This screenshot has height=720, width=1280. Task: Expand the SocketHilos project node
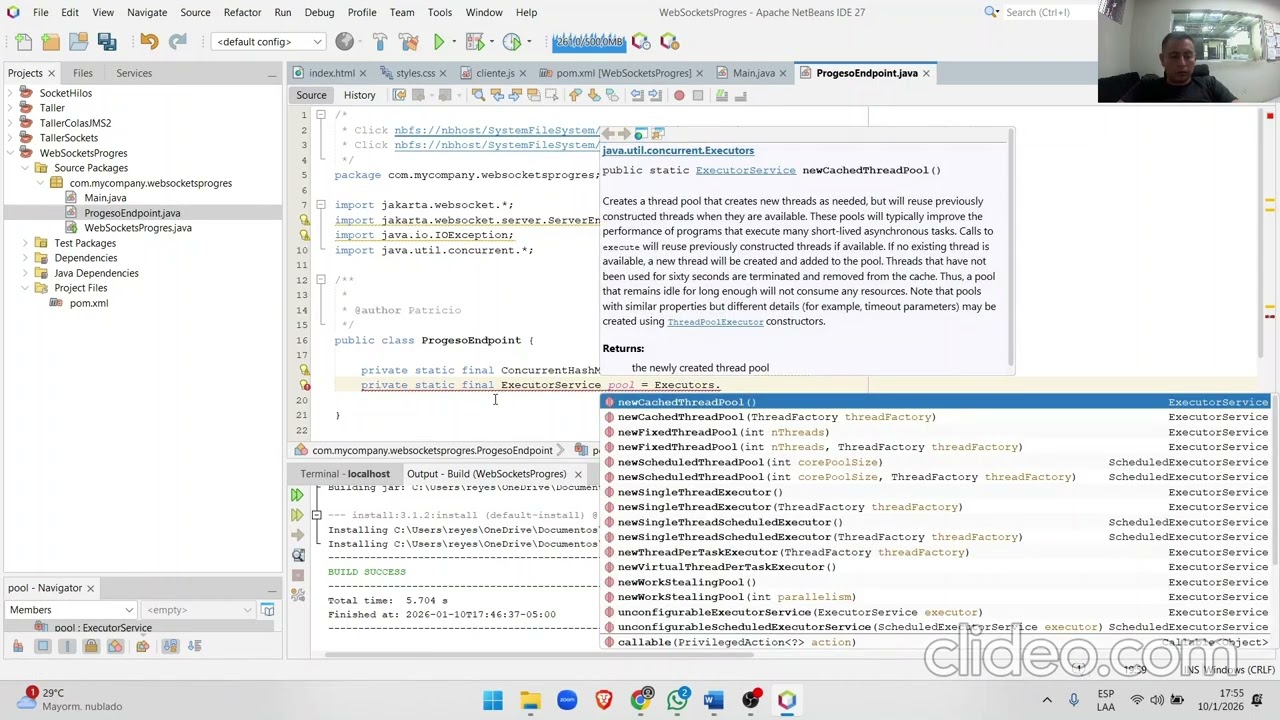[x=11, y=93]
